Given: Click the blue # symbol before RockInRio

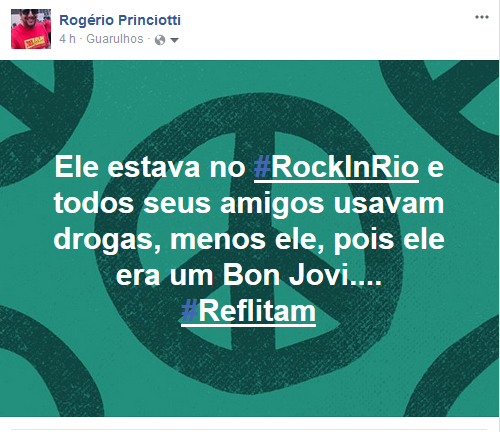Looking at the screenshot, I should coord(262,167).
